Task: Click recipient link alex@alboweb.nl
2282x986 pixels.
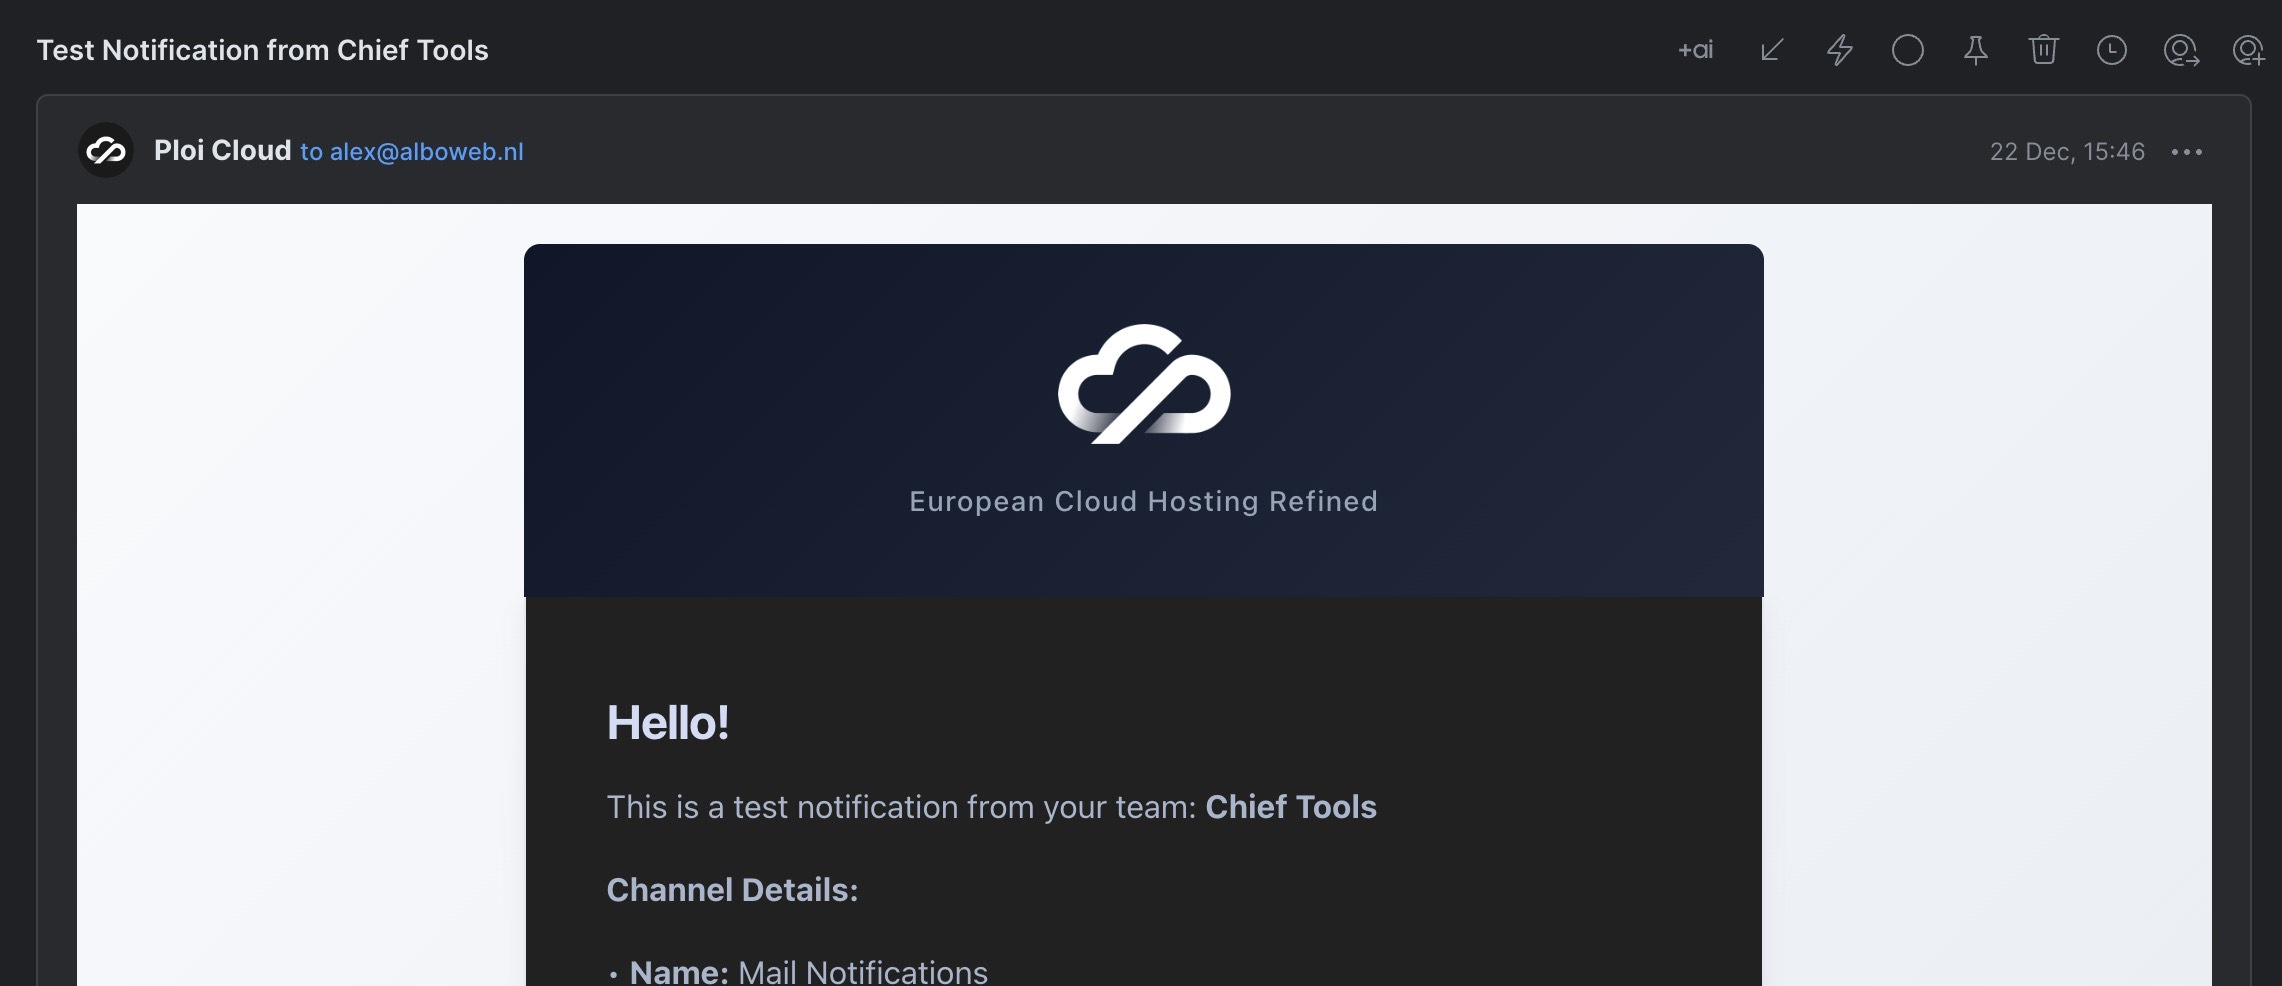Action: 426,152
